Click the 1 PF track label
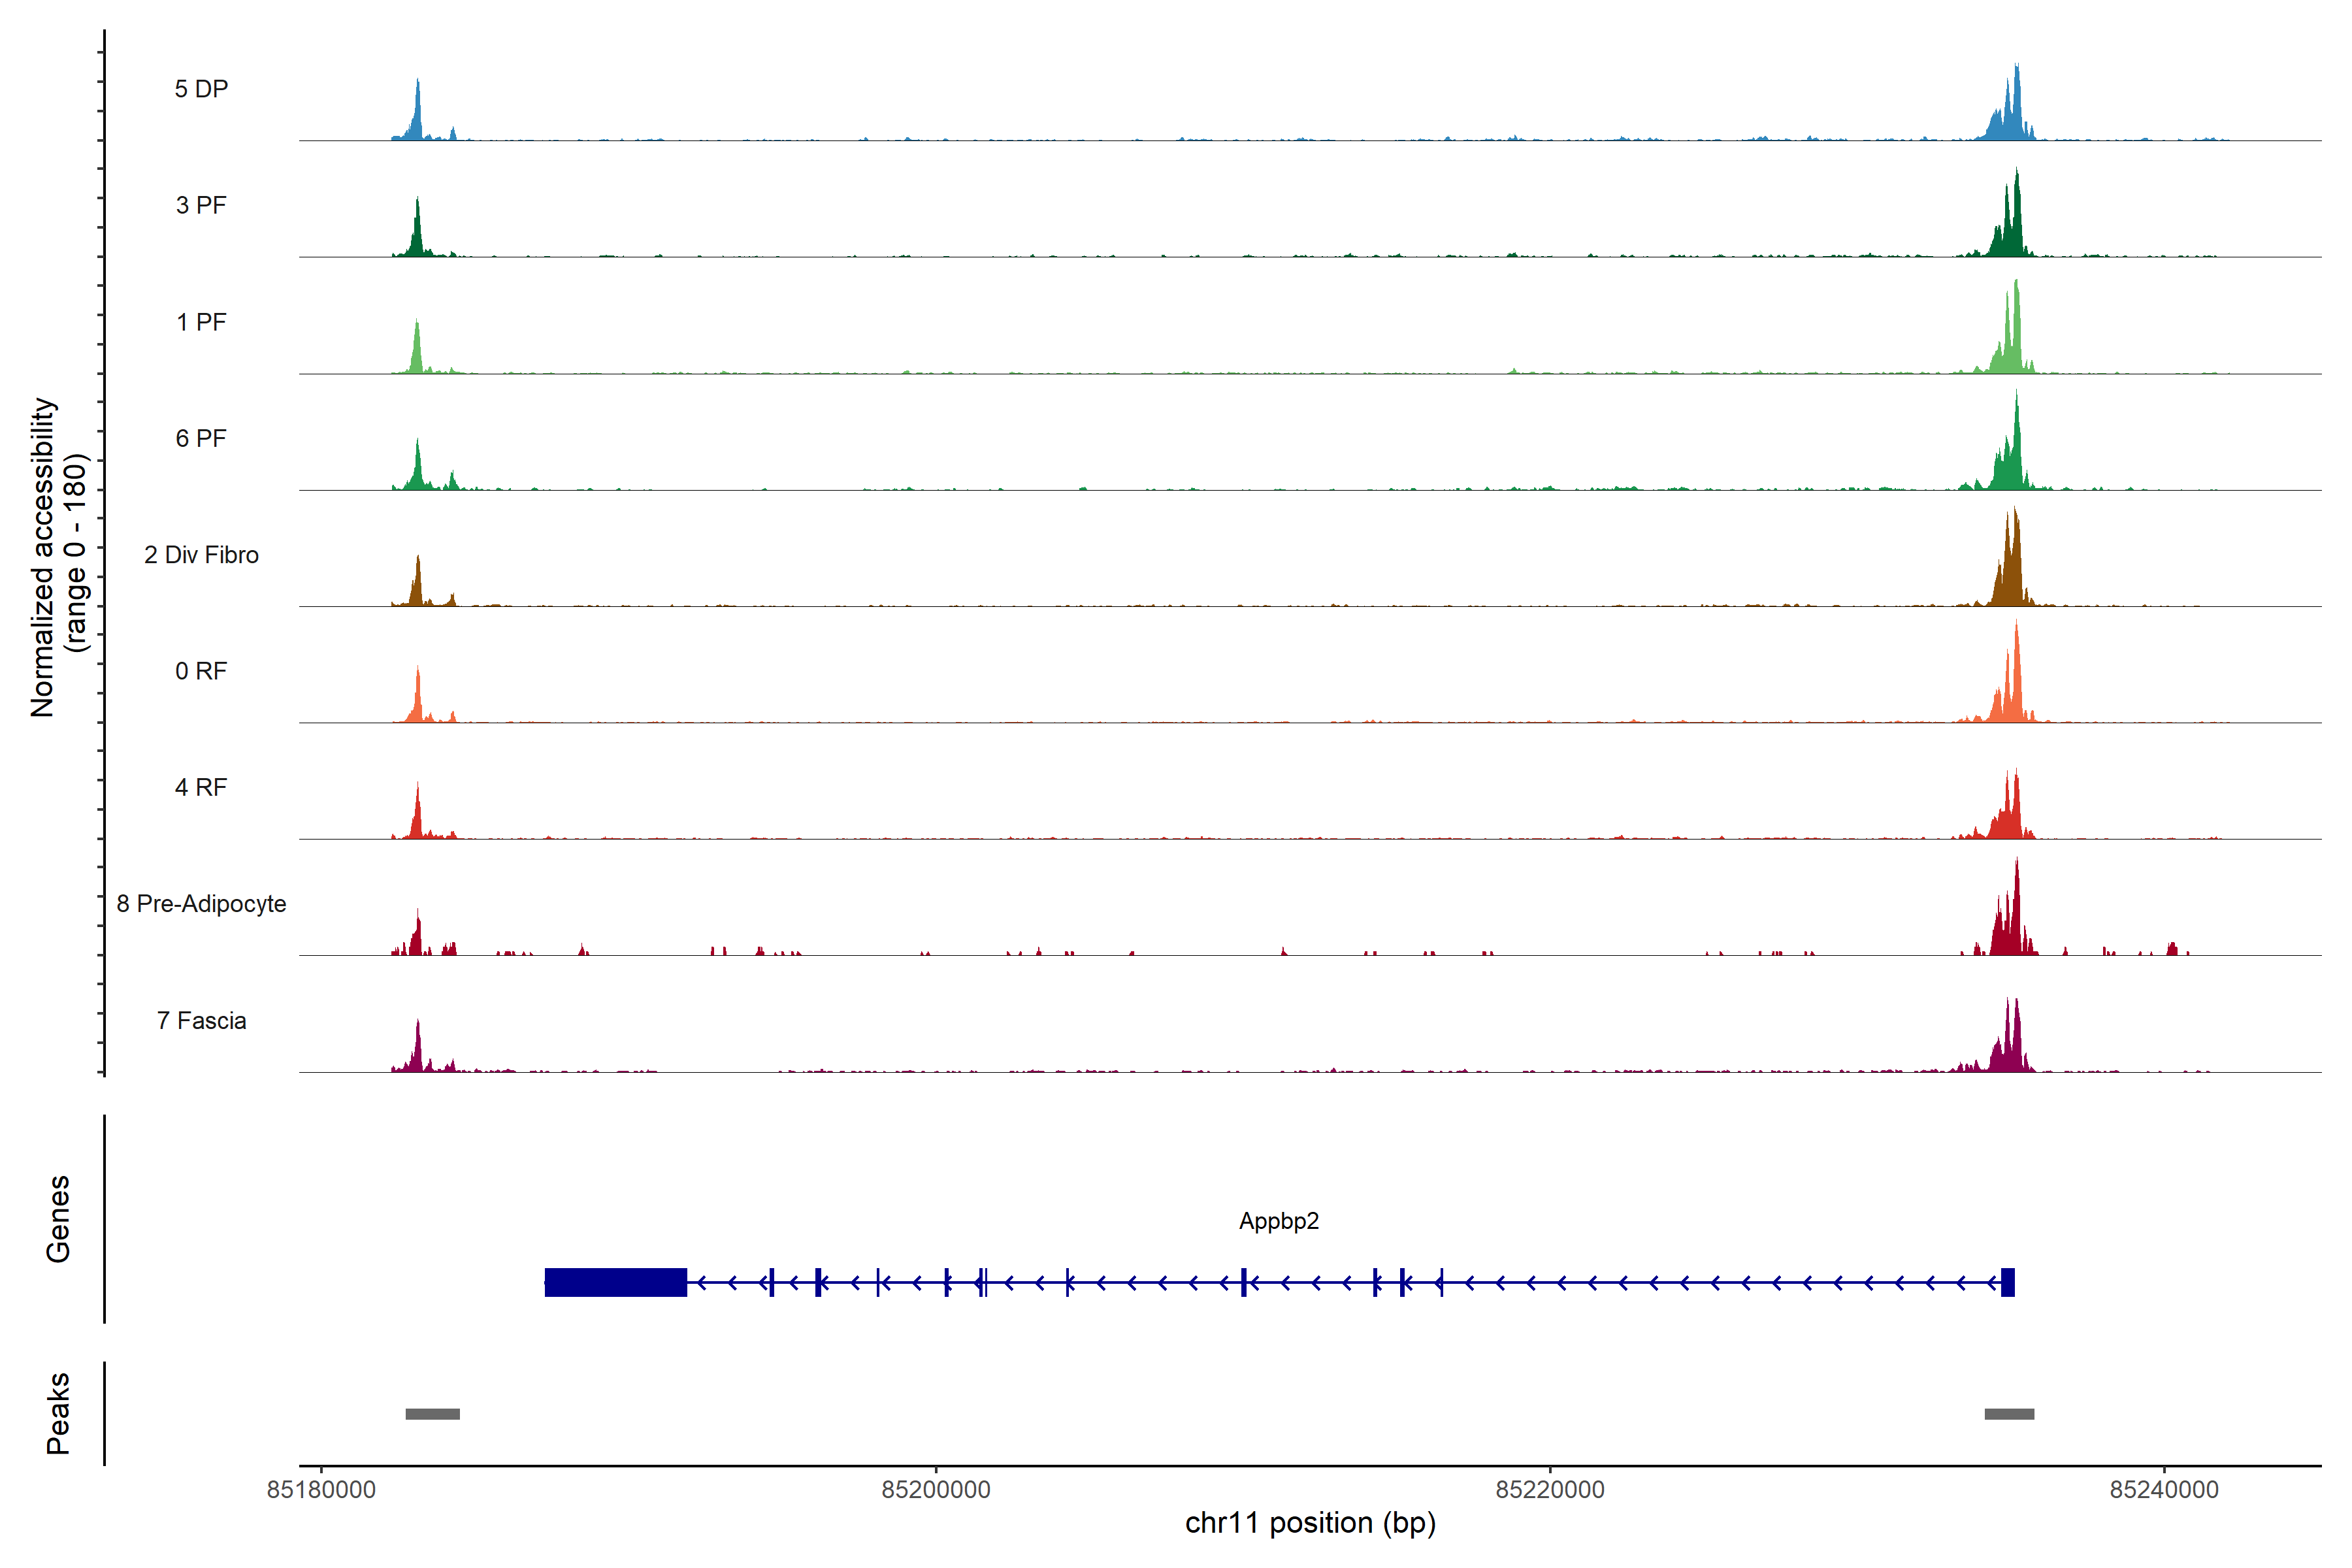Screen dimensions: 2352x1568 [x=201, y=322]
